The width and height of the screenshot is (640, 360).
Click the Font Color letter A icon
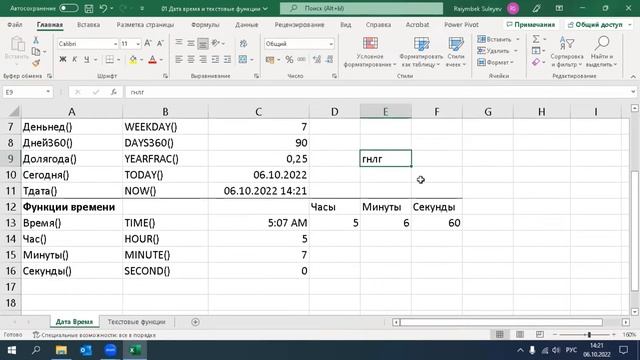click(x=152, y=60)
